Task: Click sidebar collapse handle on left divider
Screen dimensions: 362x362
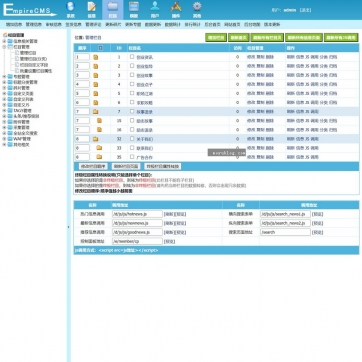Action: point(69,227)
